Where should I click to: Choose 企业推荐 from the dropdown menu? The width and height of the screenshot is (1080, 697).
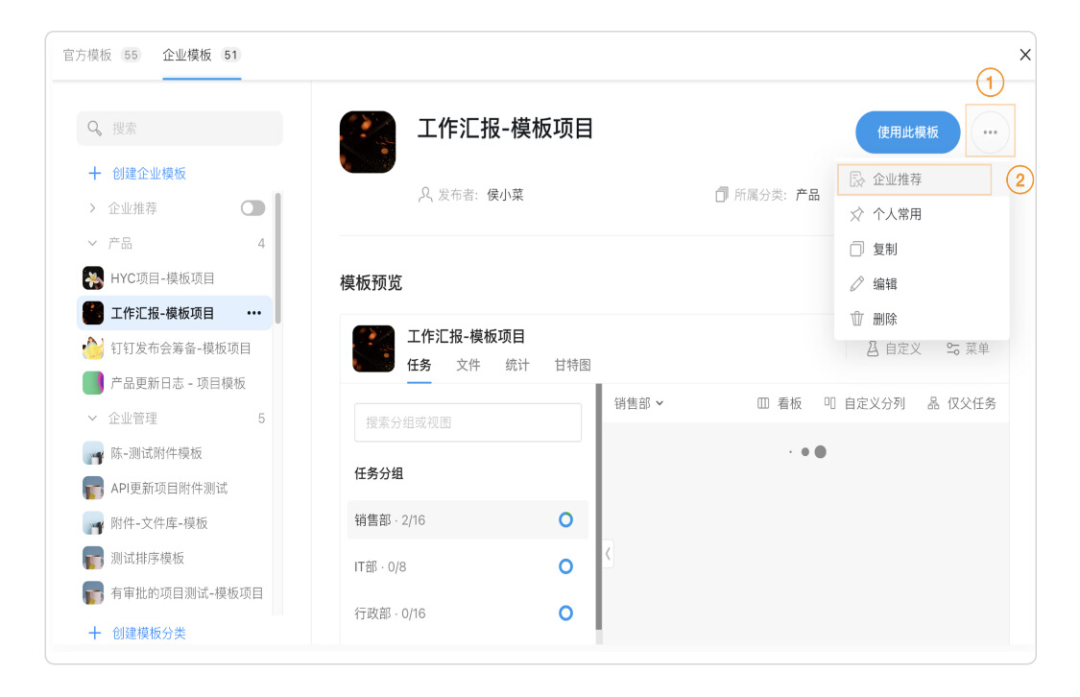915,180
